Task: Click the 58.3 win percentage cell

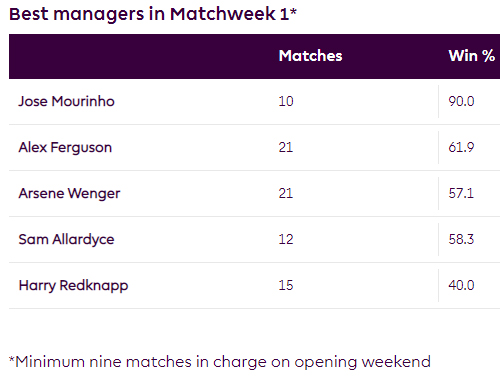Action: (x=461, y=239)
